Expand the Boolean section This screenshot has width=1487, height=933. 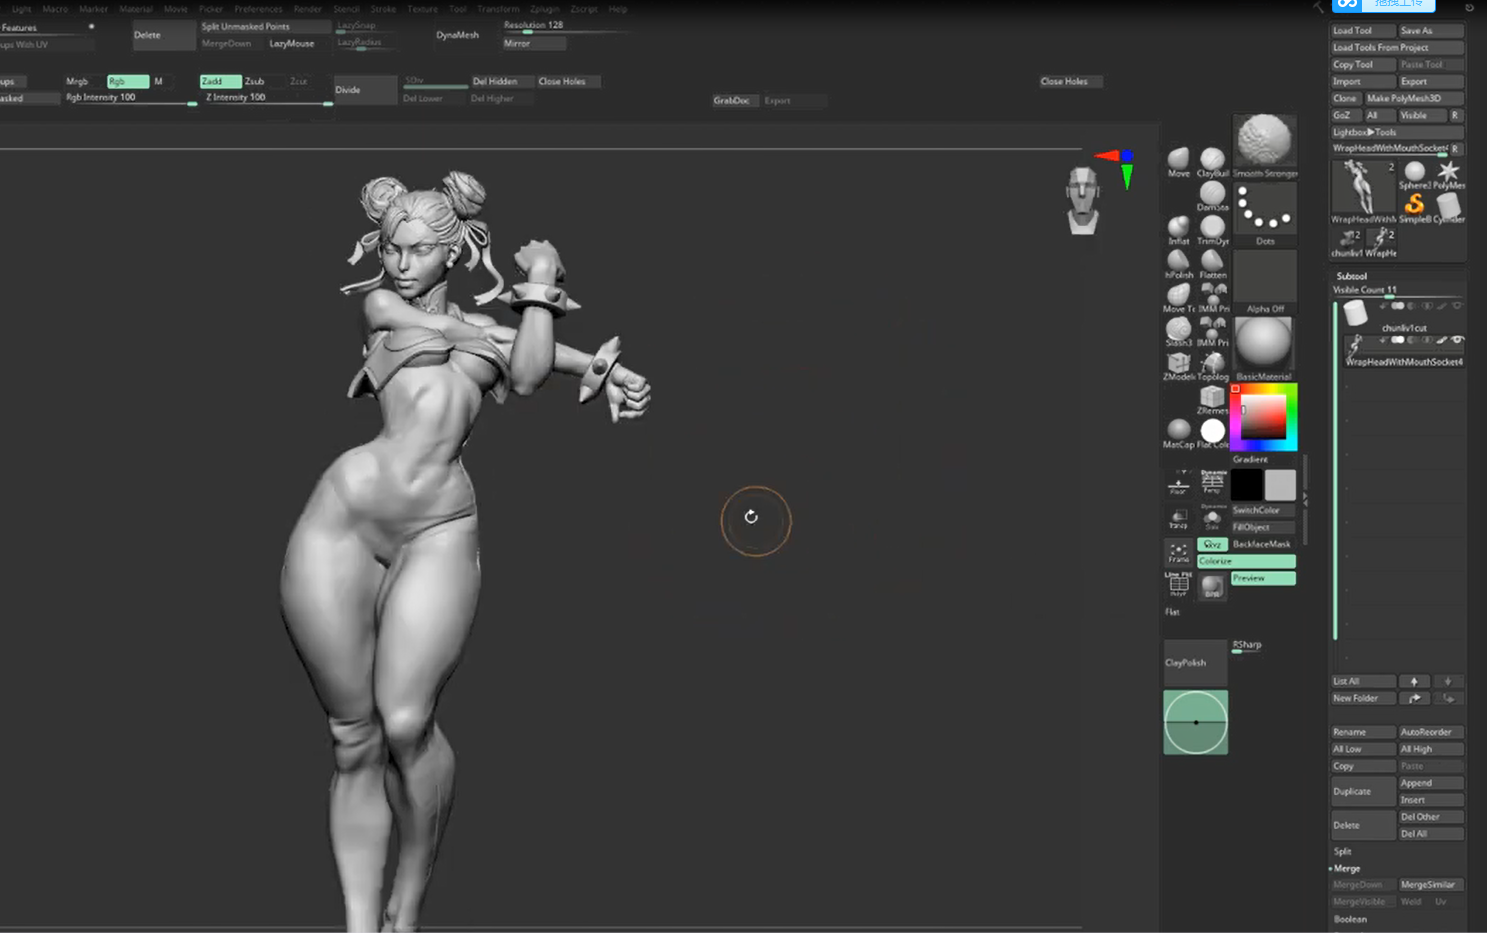(1350, 919)
